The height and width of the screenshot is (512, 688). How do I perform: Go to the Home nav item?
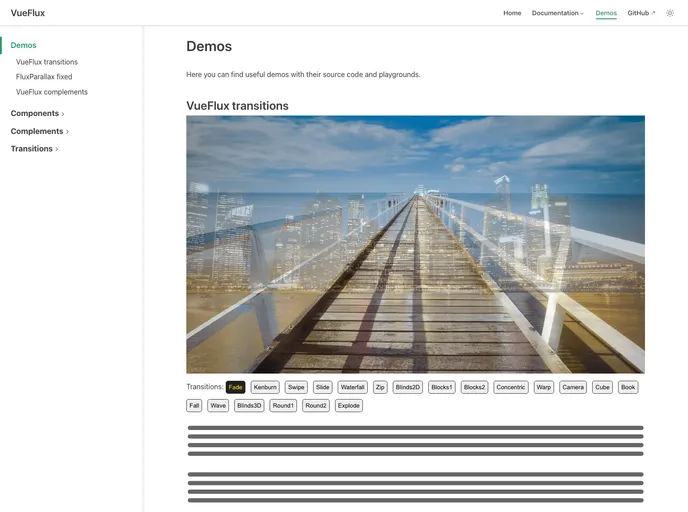pyautogui.click(x=512, y=13)
